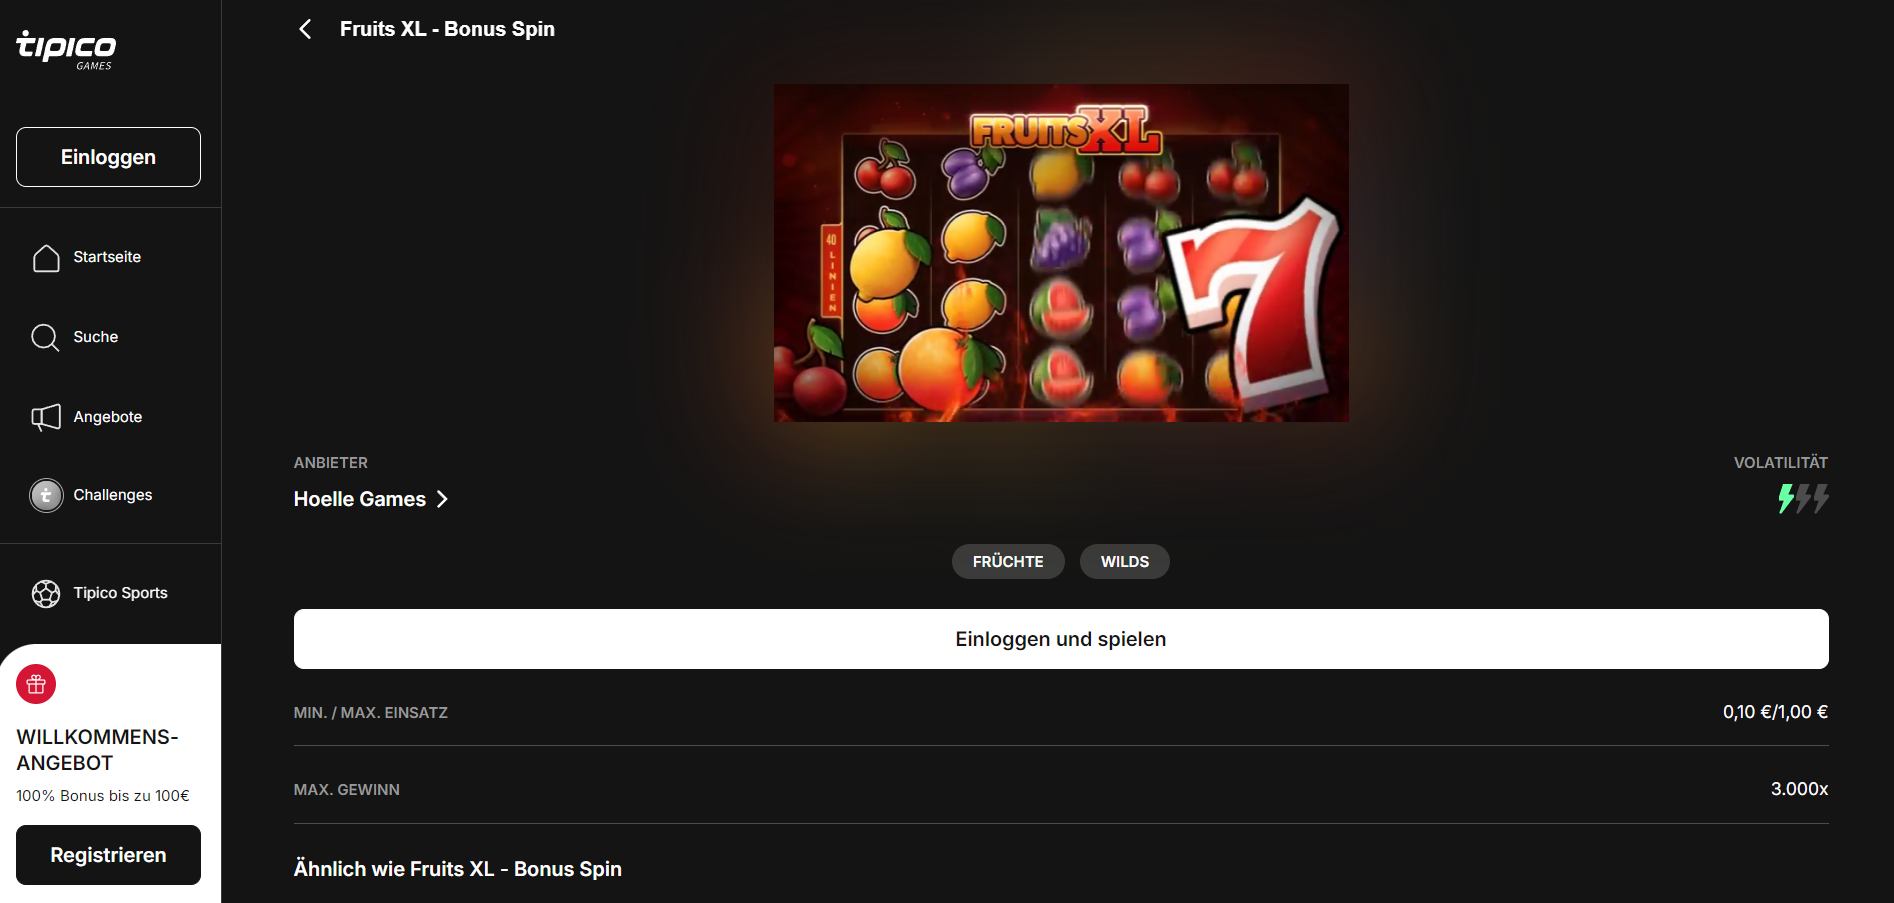Open Tipico Sports via the soccer ball icon
Image resolution: width=1894 pixels, height=903 pixels.
46,594
